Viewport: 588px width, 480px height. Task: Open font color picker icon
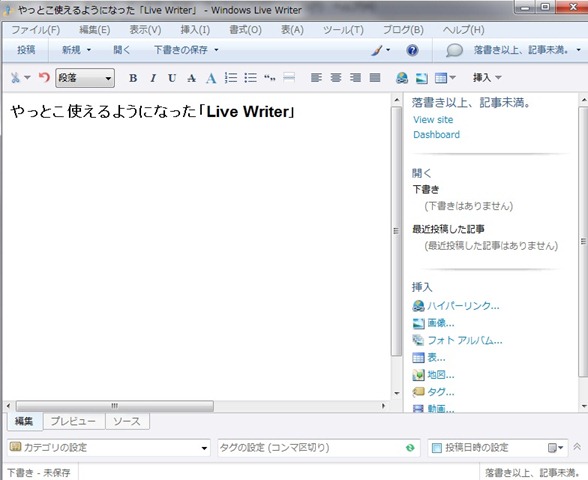[x=211, y=78]
